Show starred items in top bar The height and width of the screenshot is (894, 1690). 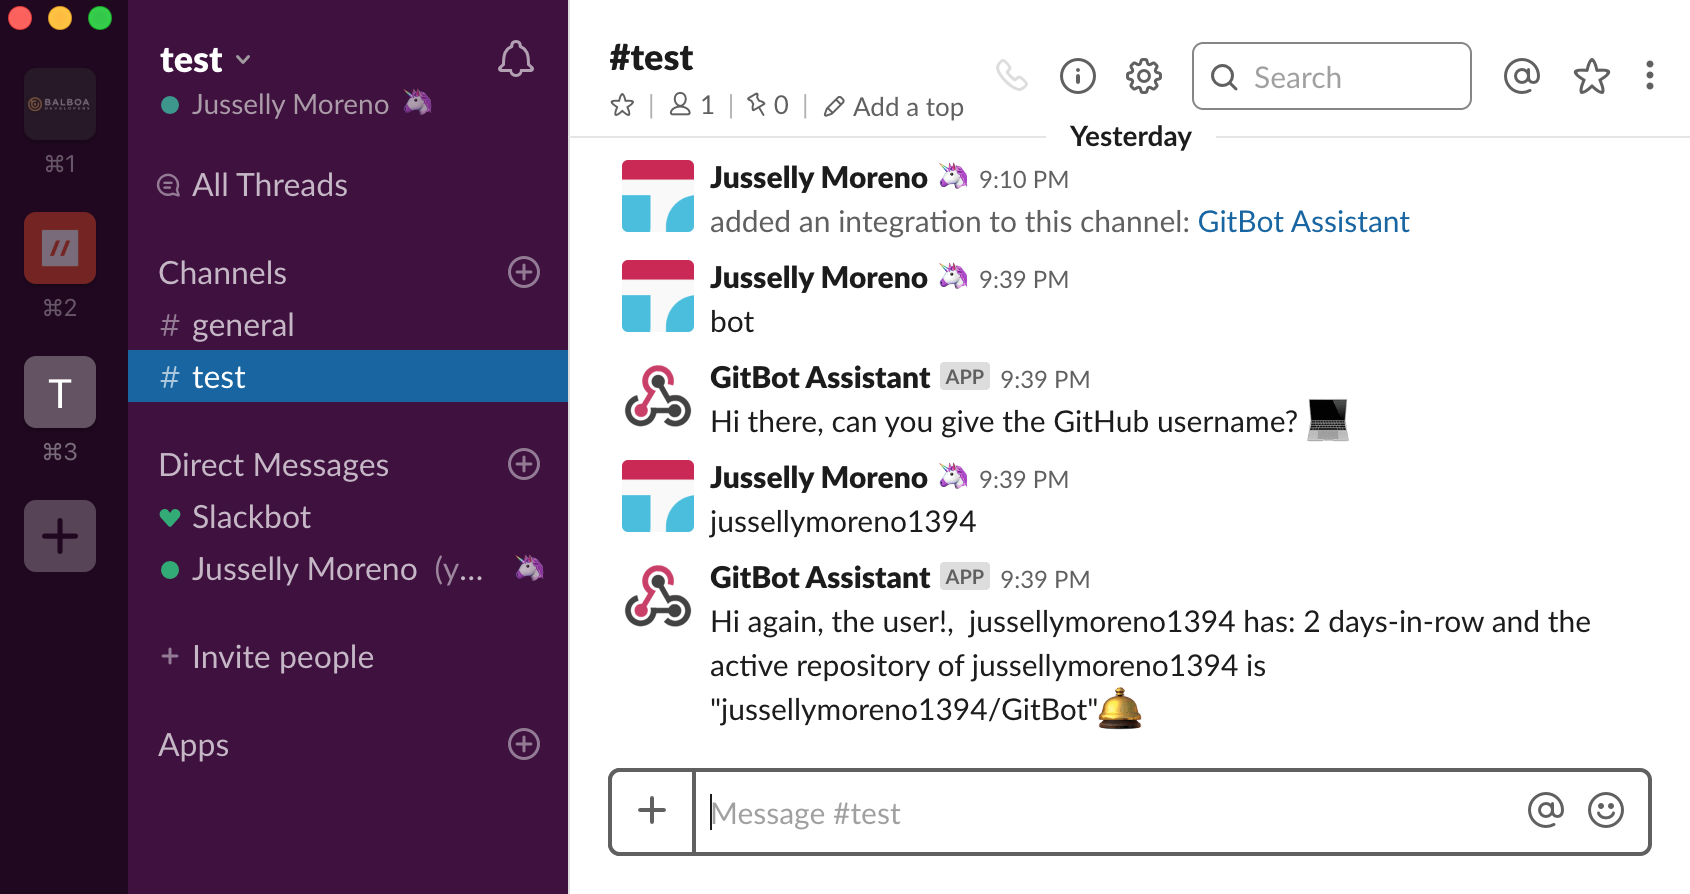coord(1592,76)
